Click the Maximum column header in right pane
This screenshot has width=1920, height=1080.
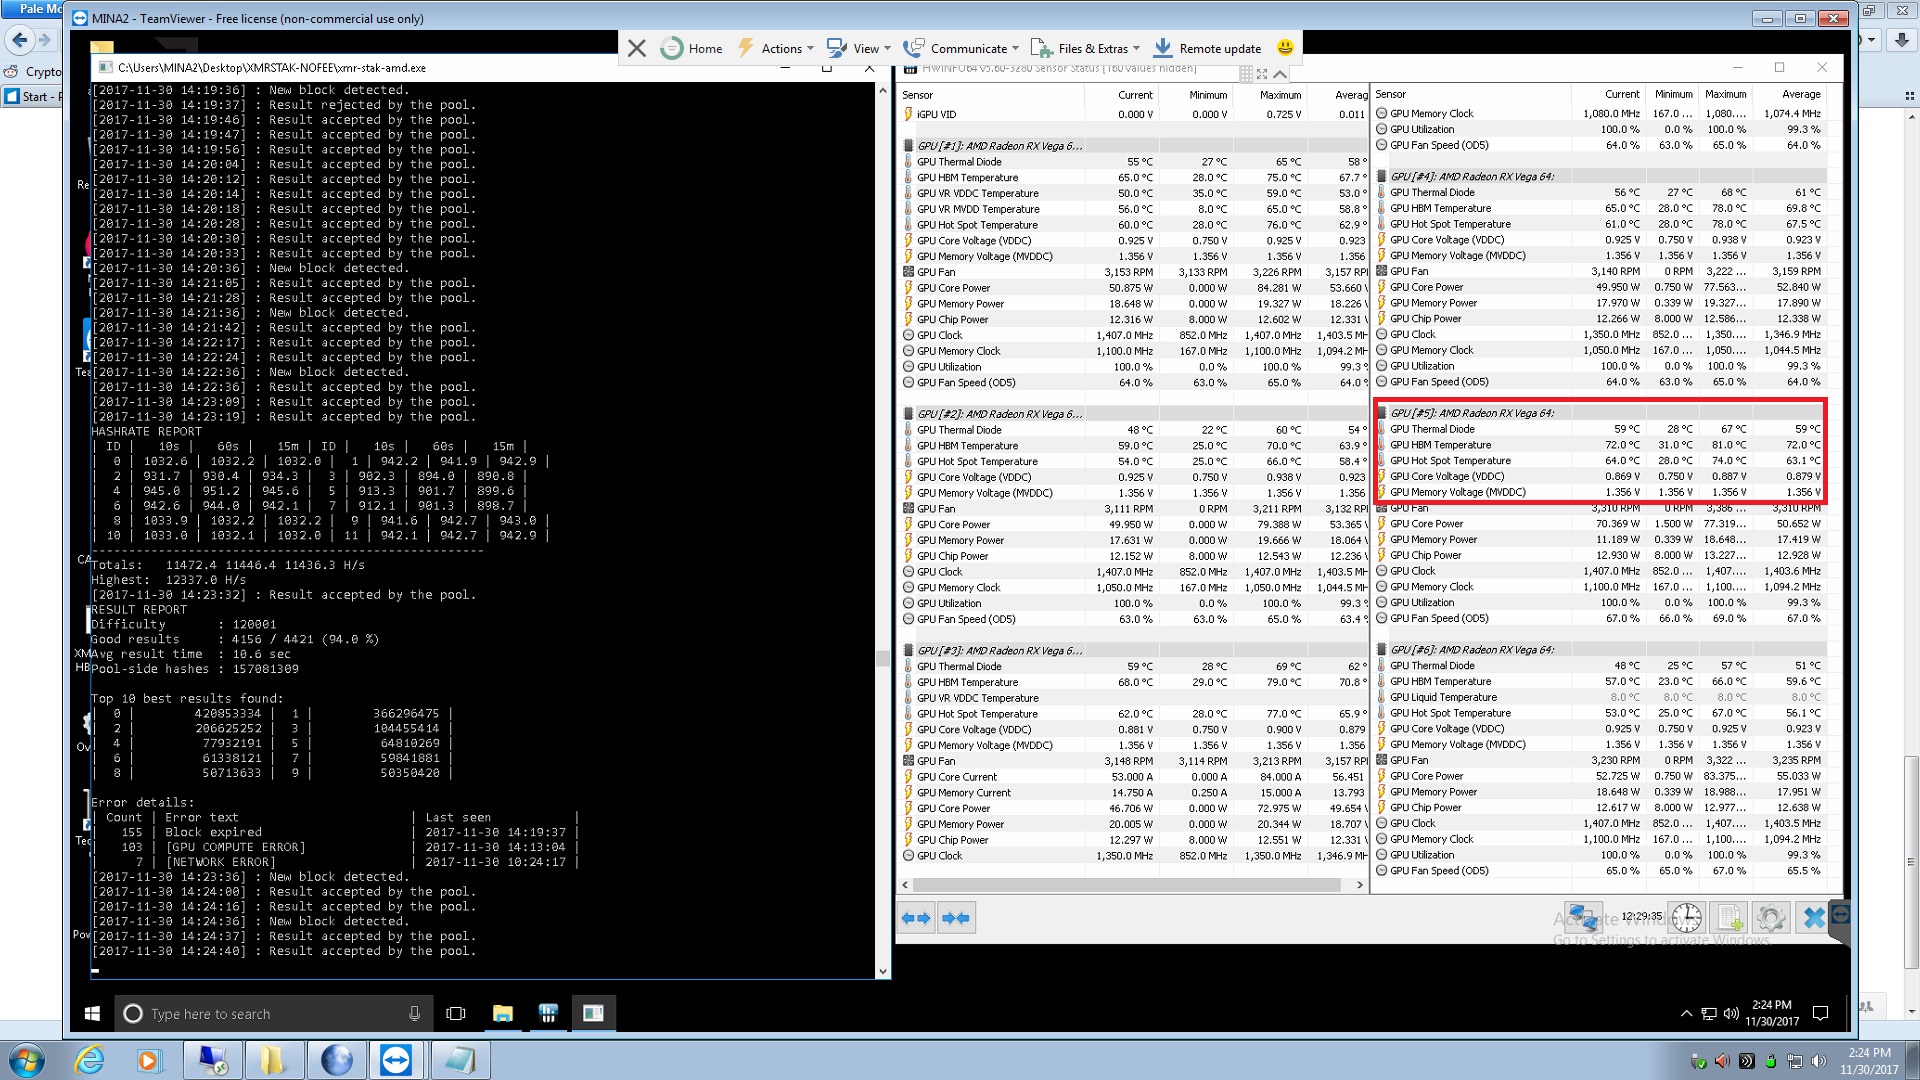tap(1725, 94)
